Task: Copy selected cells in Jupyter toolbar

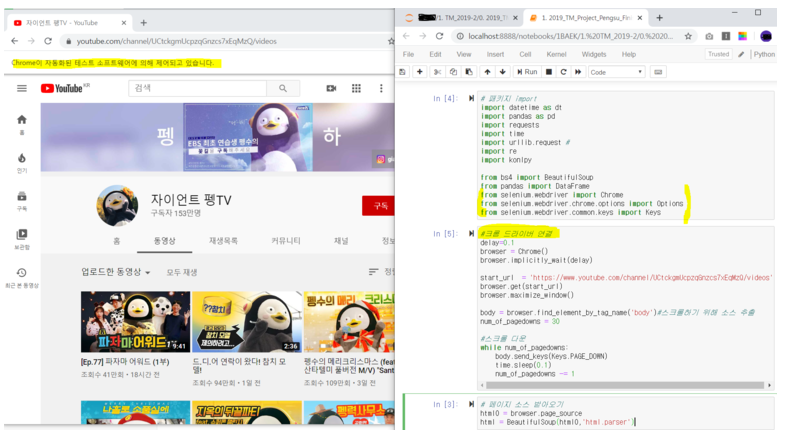Action: point(453,72)
